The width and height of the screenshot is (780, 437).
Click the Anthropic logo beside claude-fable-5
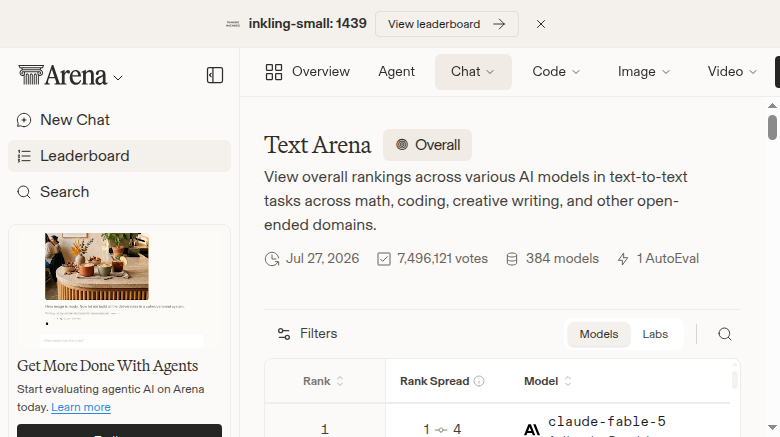532,429
